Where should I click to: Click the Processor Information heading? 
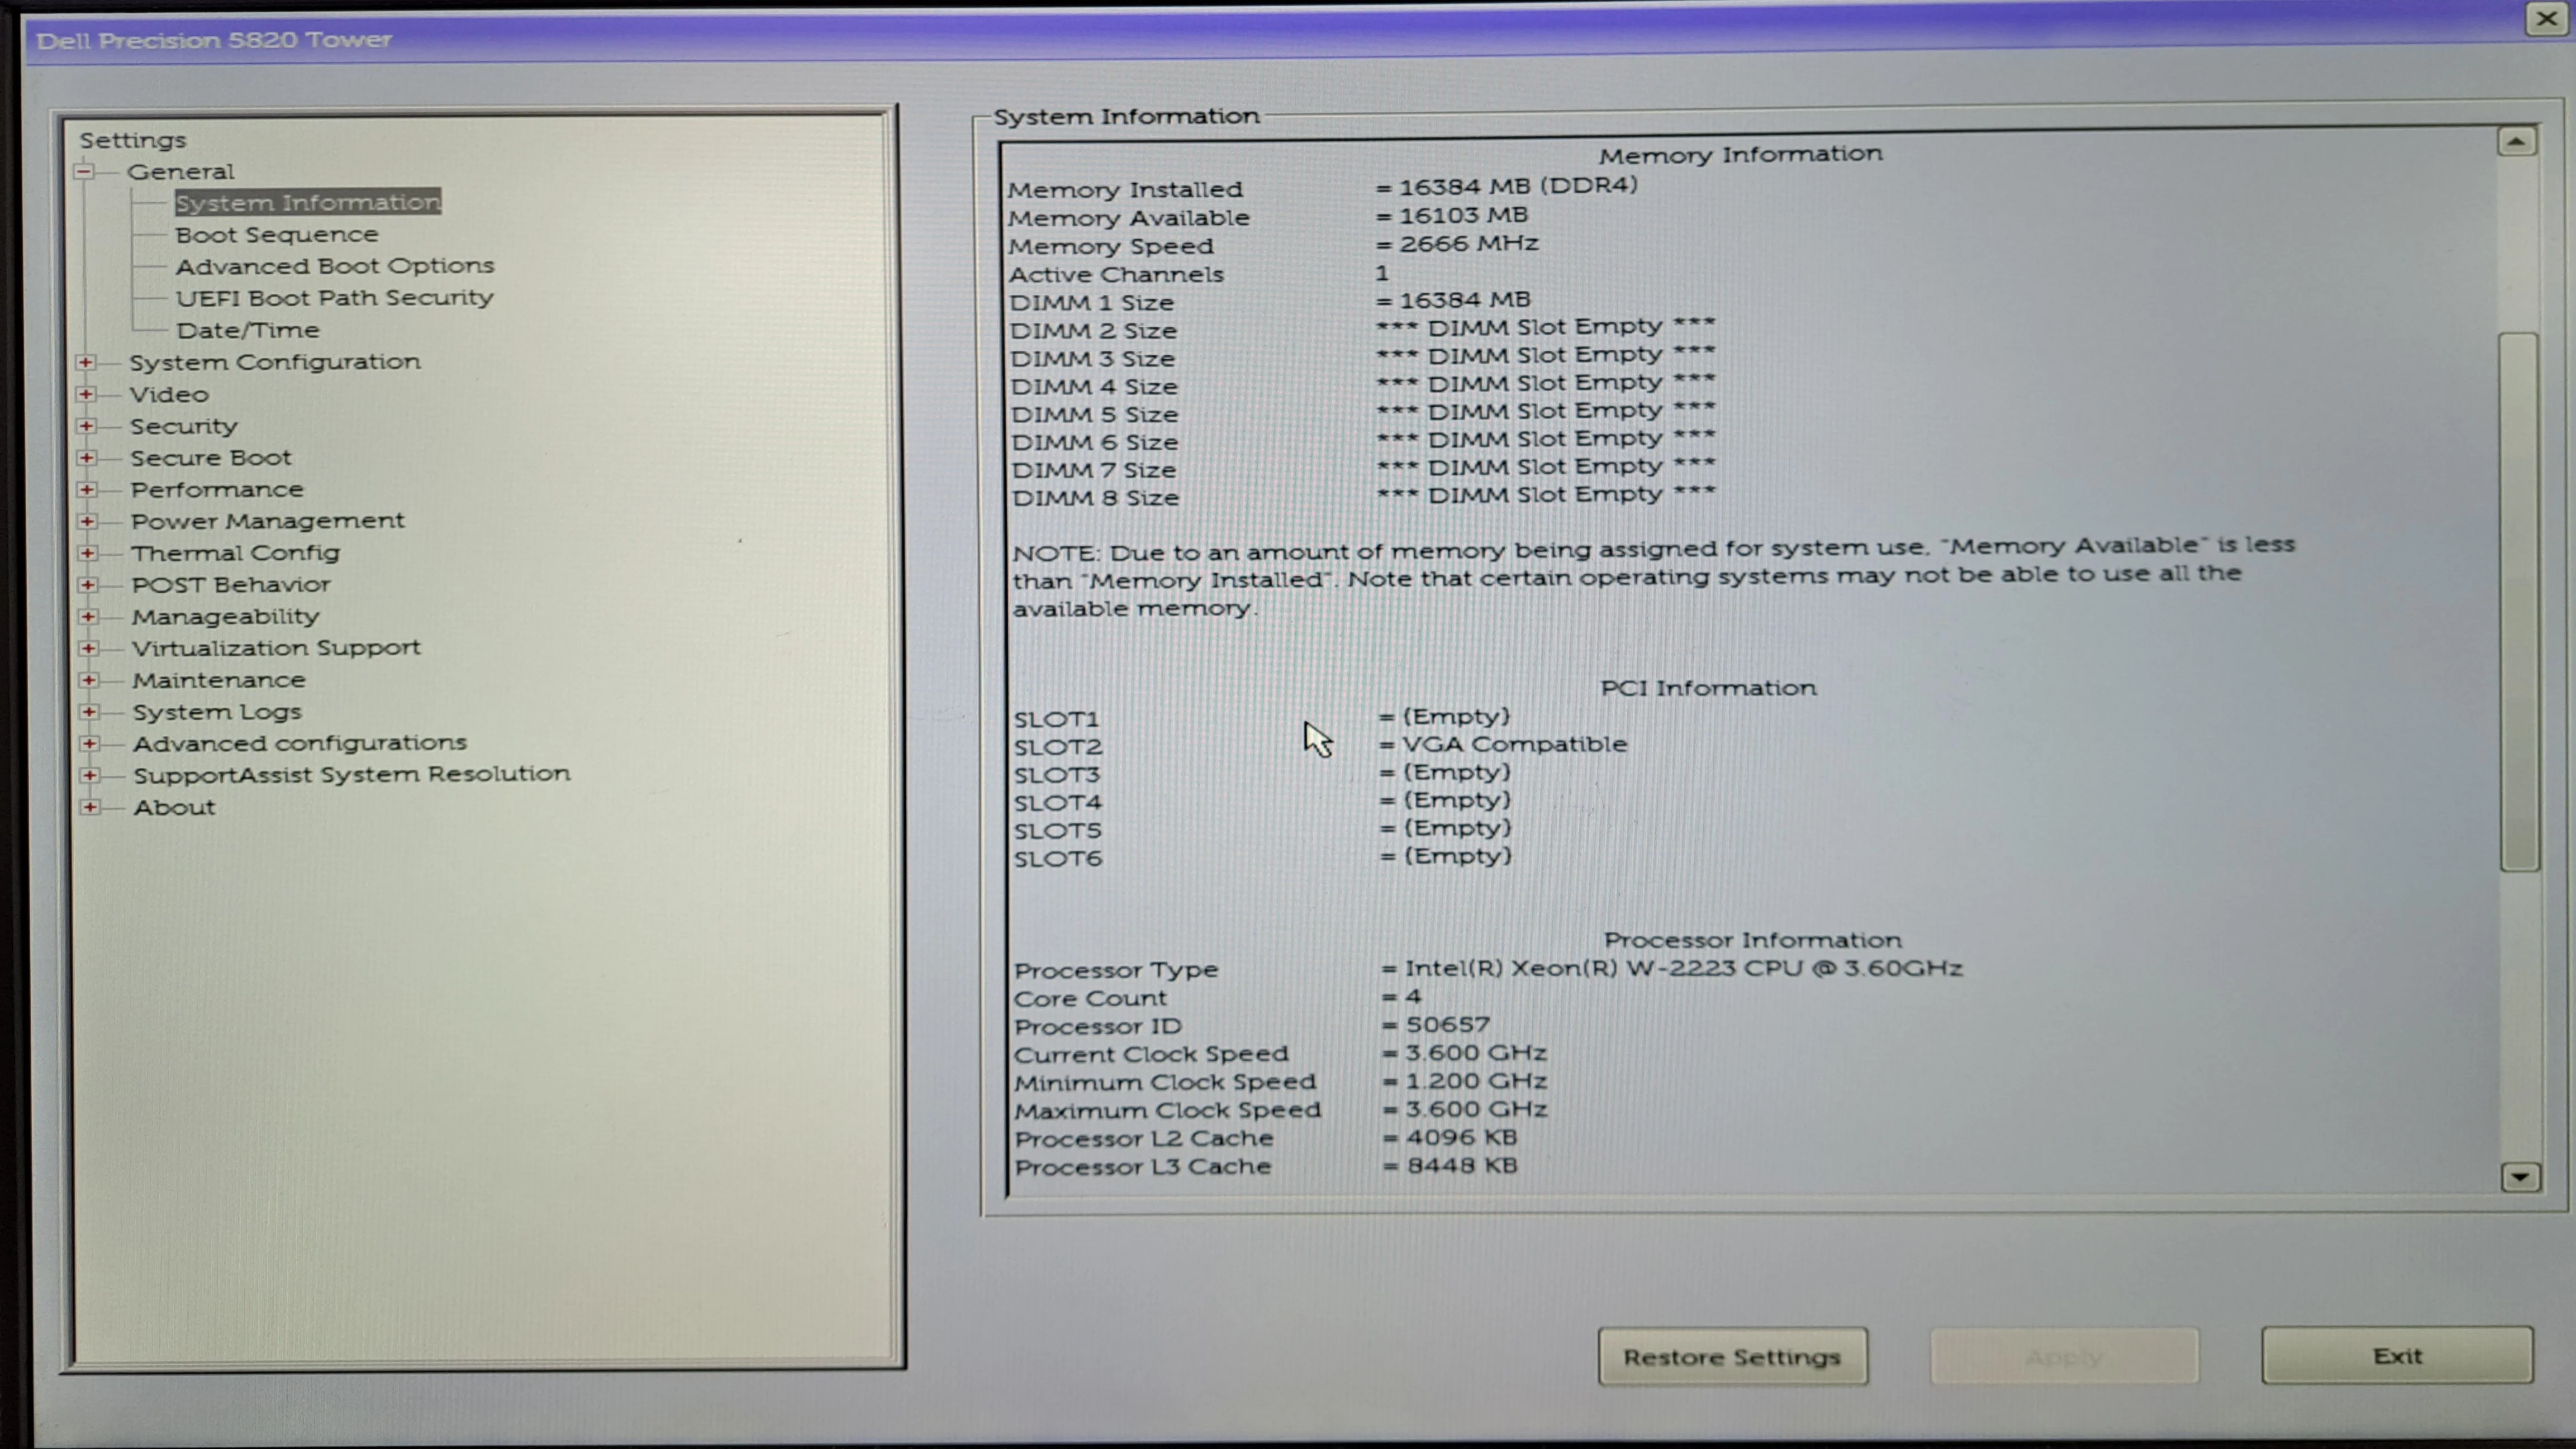coord(1753,941)
